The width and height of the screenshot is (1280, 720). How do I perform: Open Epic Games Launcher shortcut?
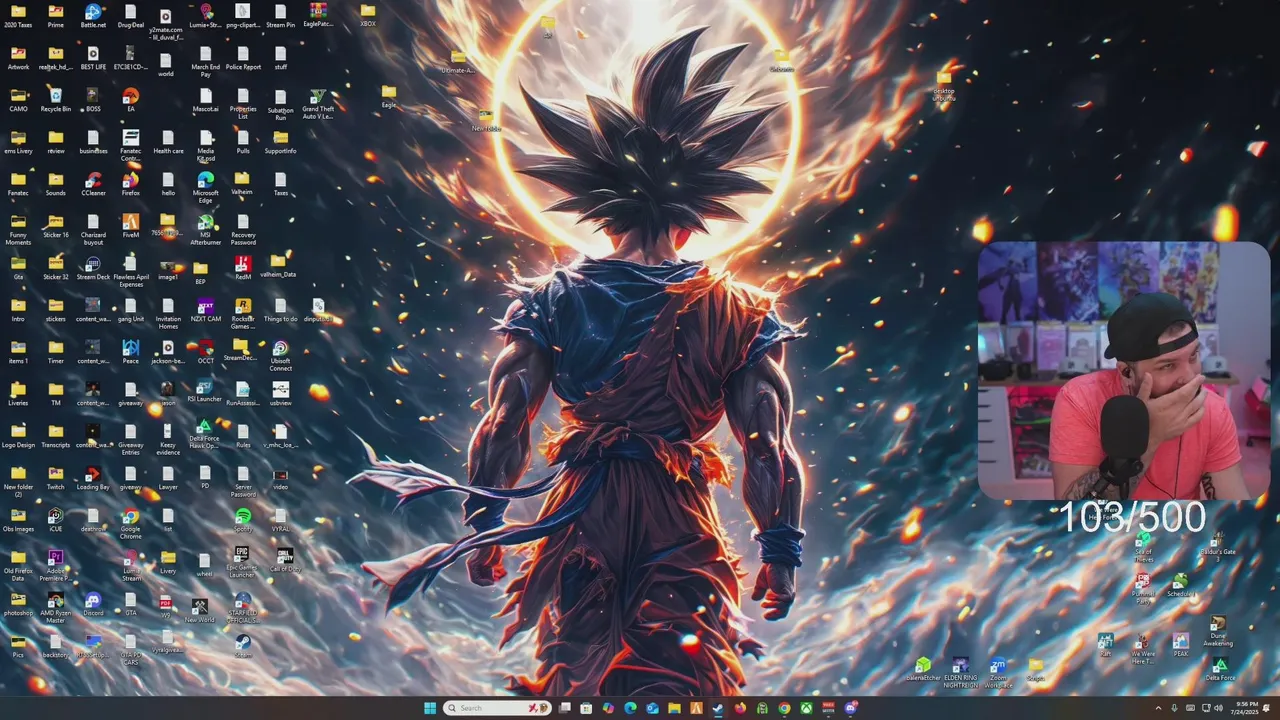(242, 562)
